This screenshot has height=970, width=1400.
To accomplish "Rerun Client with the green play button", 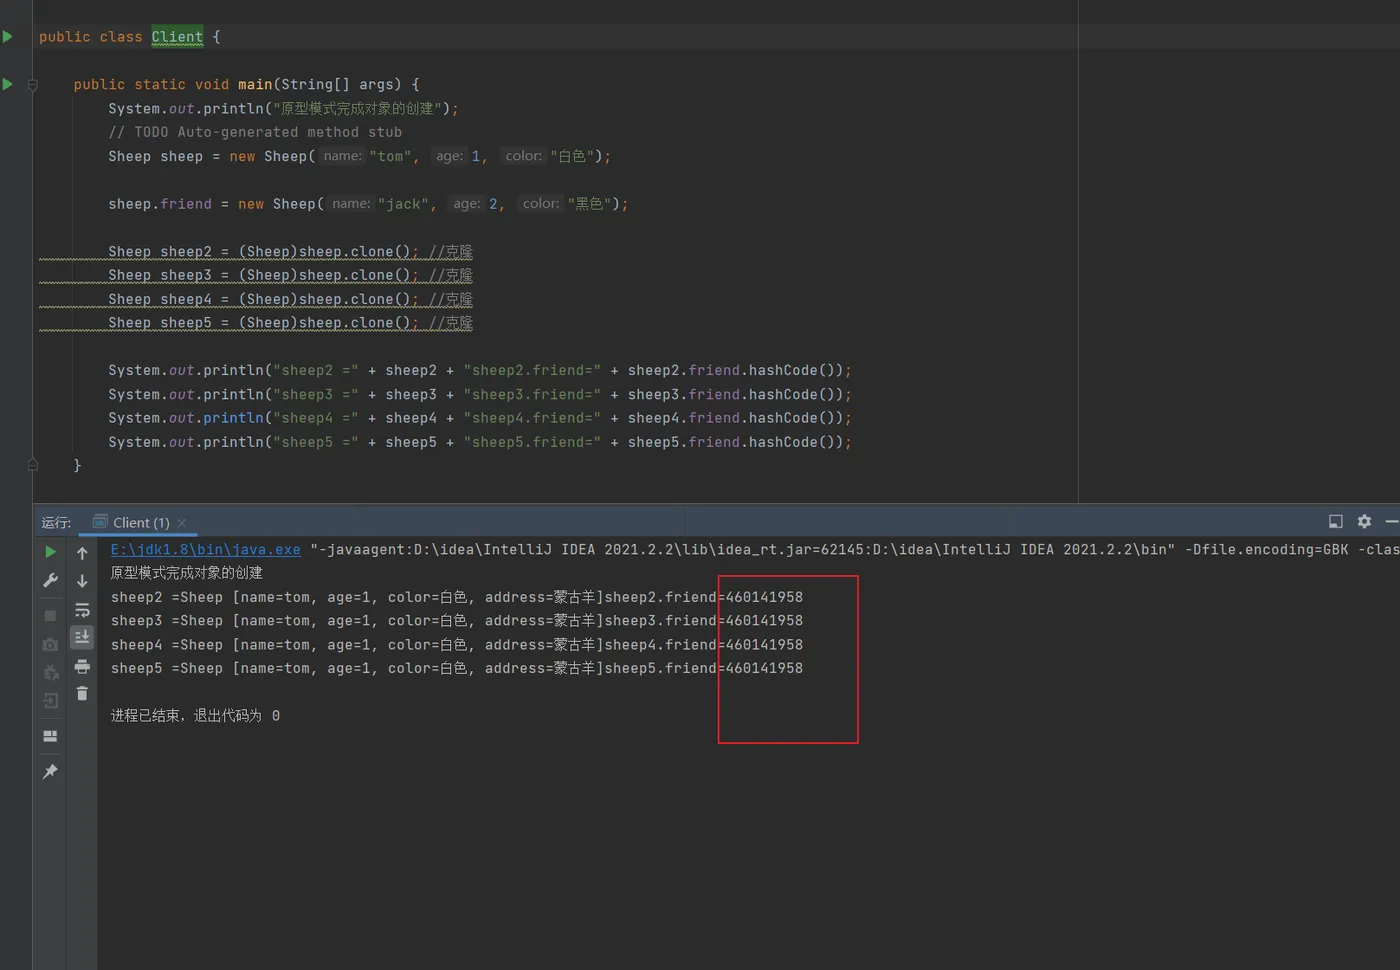I will tap(50, 552).
